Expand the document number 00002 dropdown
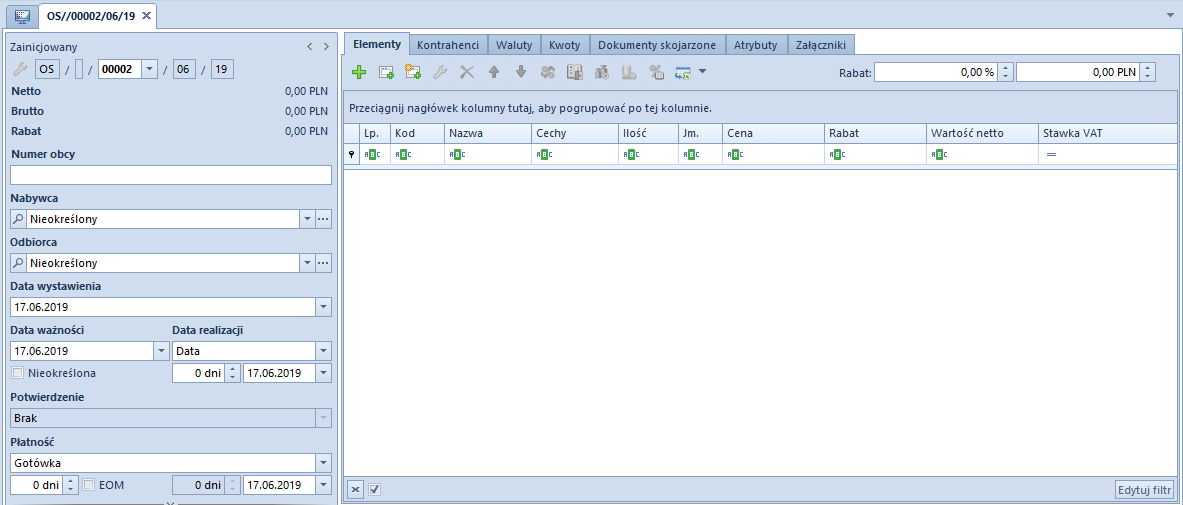Viewport: 1183px width, 505px height. [149, 69]
